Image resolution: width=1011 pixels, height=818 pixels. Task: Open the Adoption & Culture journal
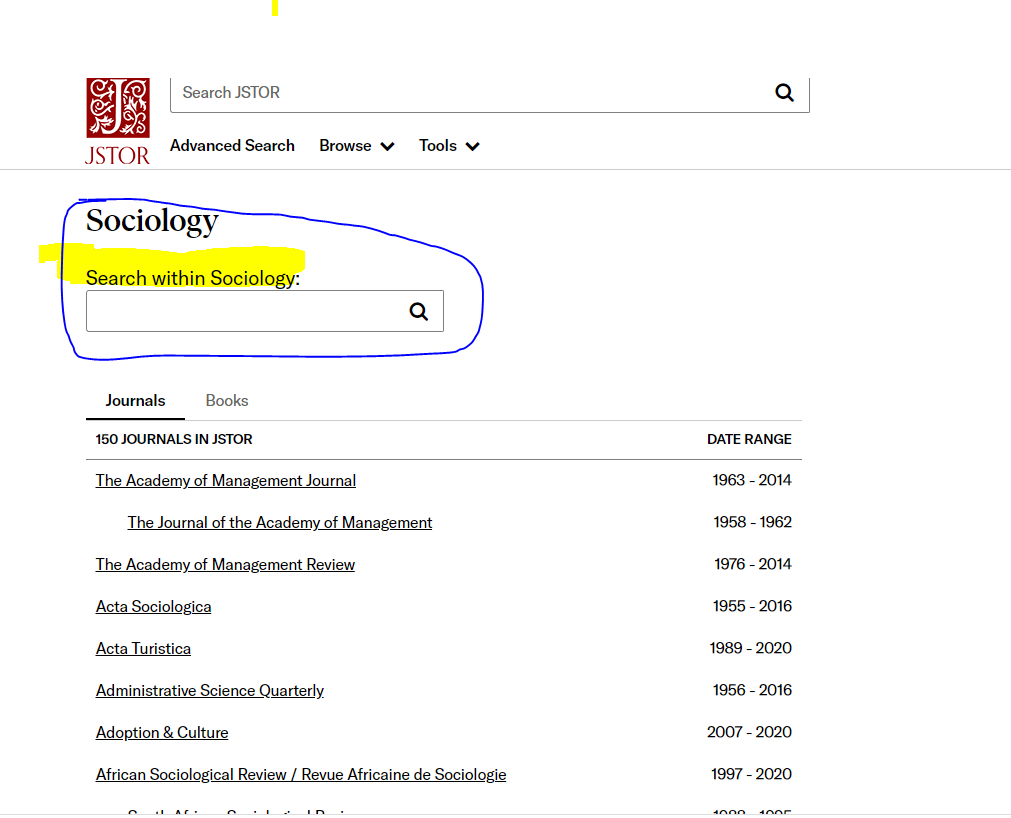click(x=162, y=733)
